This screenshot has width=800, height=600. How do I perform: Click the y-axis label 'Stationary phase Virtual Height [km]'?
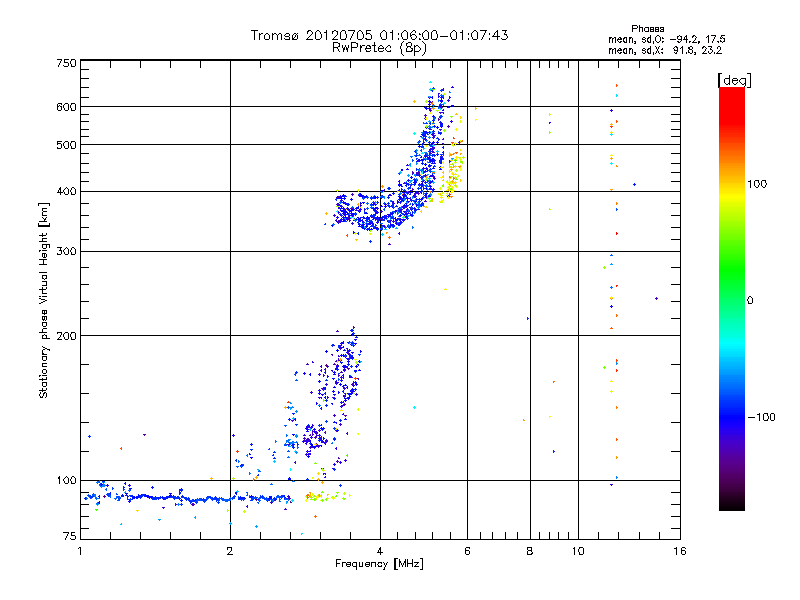pos(43,300)
